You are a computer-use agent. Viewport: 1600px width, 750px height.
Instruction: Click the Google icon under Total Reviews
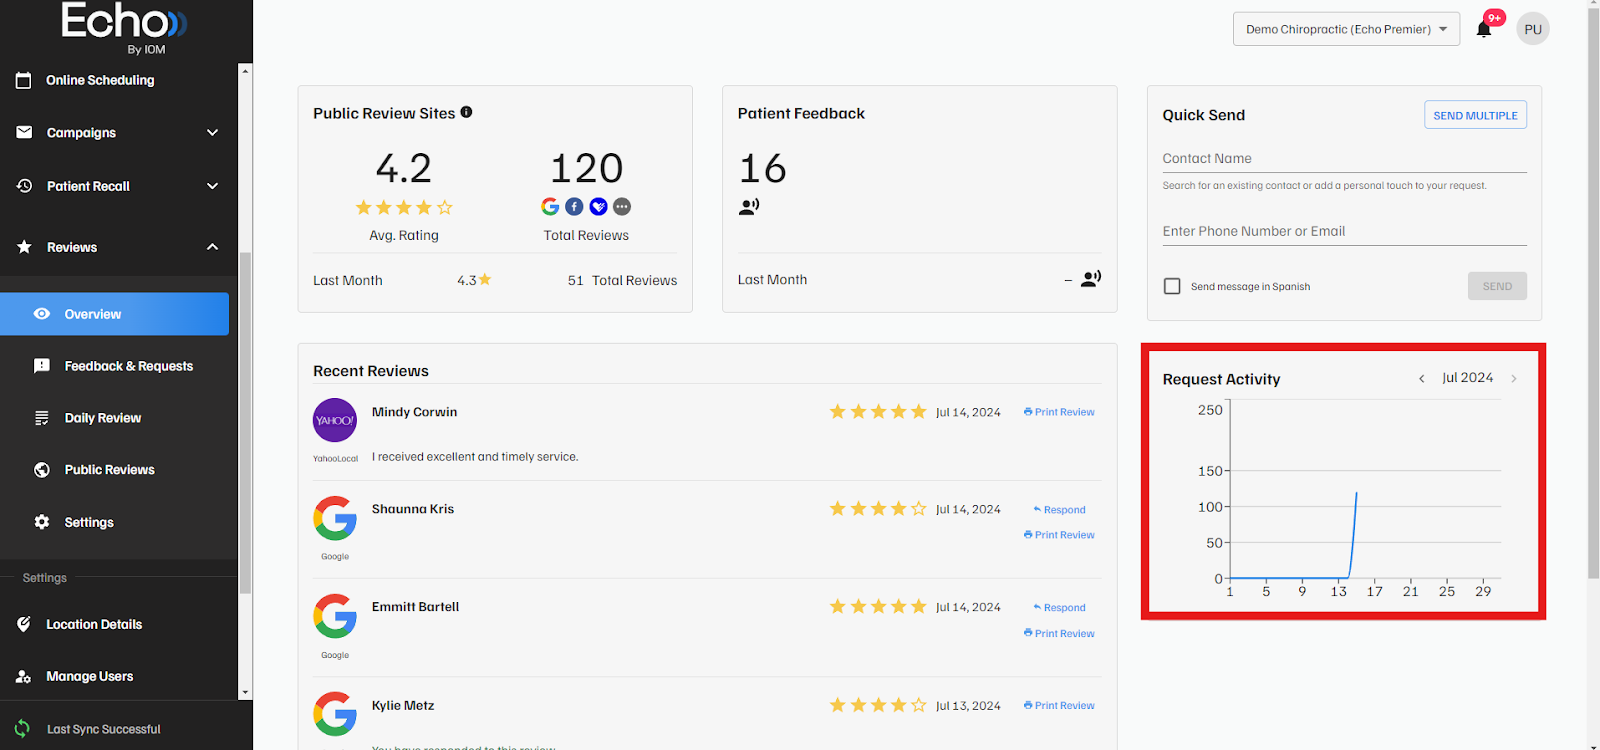tap(550, 206)
